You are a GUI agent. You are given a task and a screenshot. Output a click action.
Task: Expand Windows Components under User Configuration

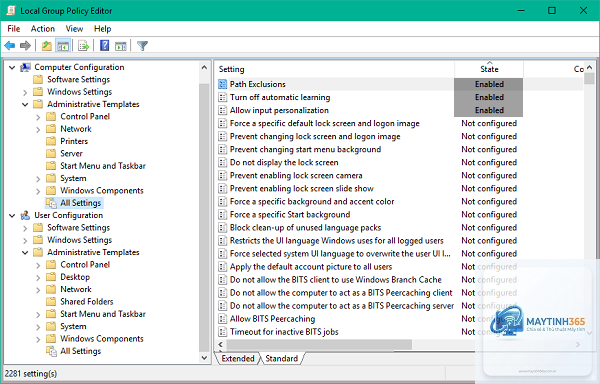38,339
